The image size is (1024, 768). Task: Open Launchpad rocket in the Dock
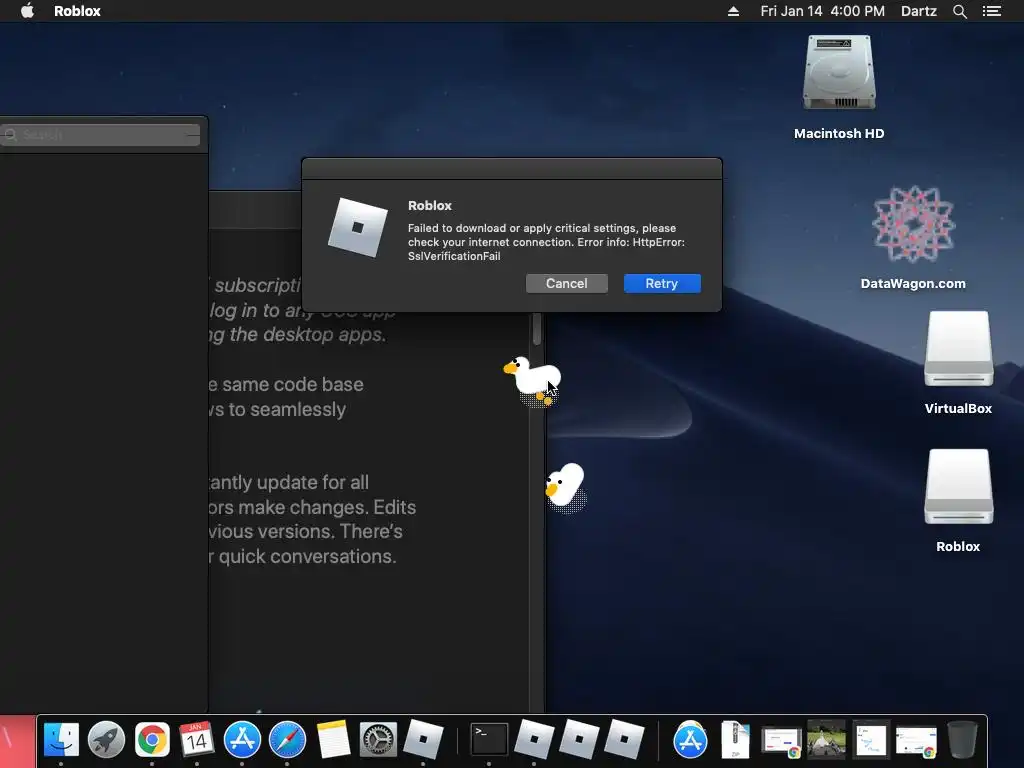pos(106,740)
